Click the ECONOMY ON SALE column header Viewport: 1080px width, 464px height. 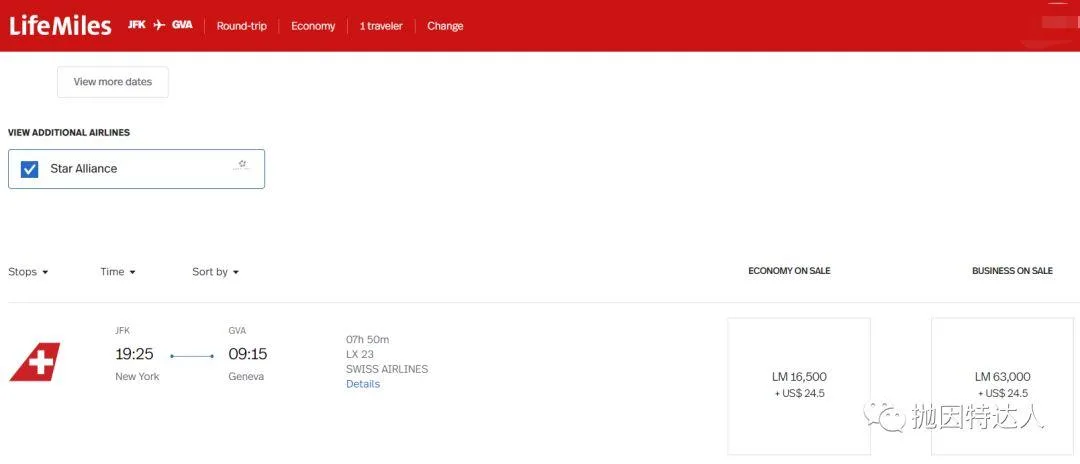(x=789, y=271)
